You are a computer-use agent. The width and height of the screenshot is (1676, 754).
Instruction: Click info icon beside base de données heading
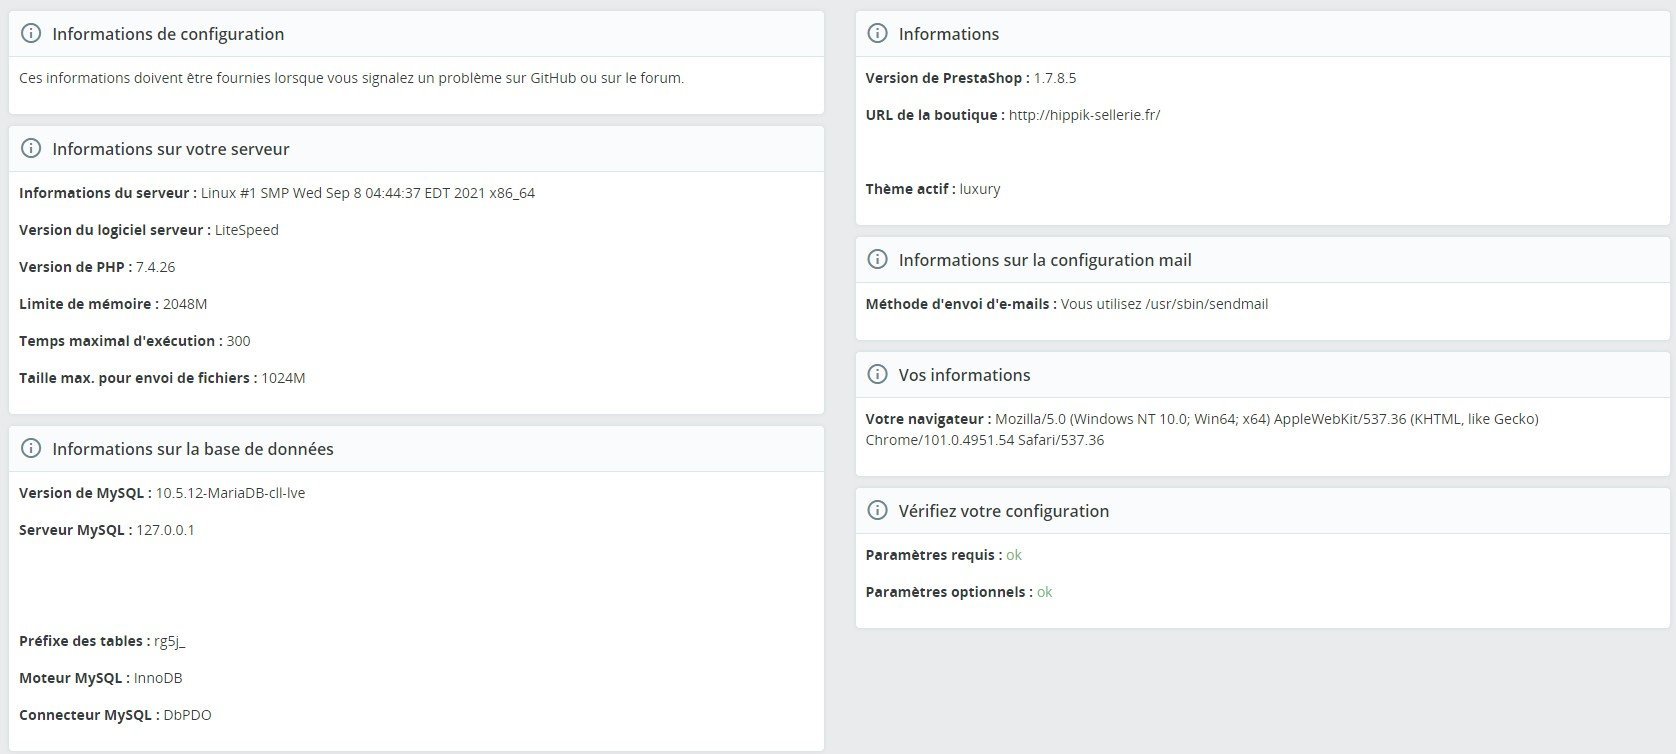[31, 449]
